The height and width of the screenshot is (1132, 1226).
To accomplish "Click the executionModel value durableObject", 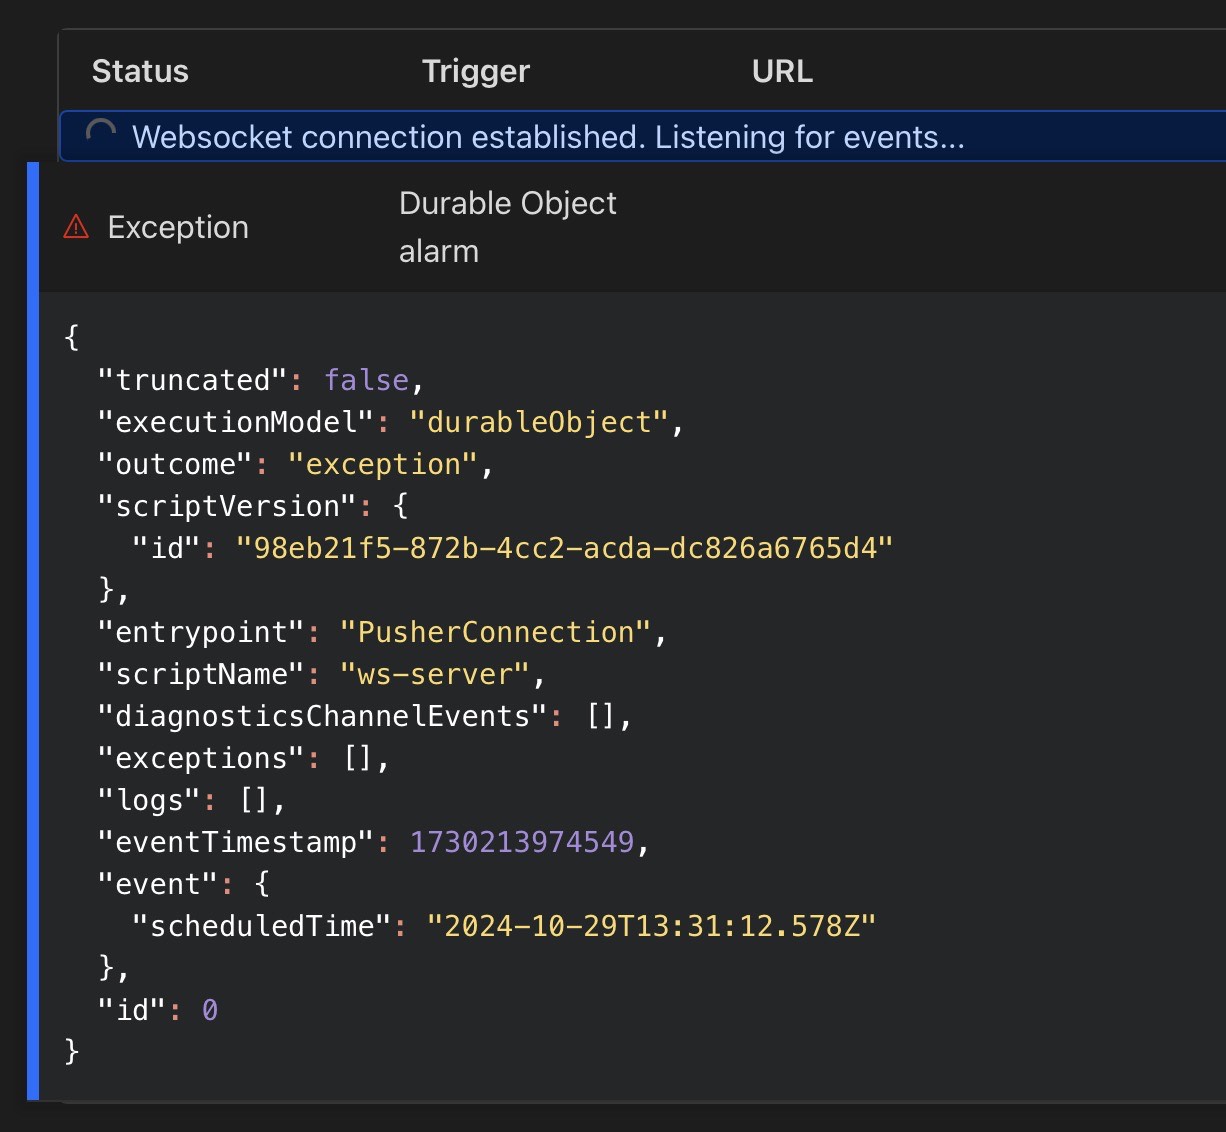I will 539,422.
